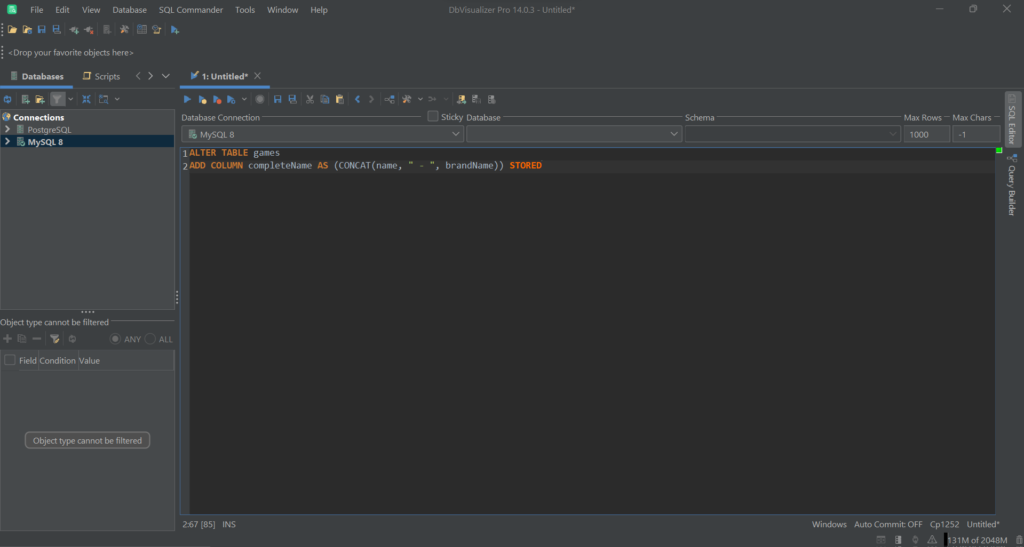Click the warning triangle icon in status bar
The image size is (1024, 547).
point(932,540)
